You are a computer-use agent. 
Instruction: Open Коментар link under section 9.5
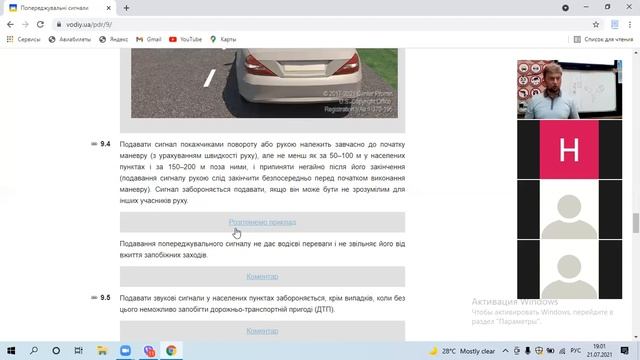click(262, 331)
